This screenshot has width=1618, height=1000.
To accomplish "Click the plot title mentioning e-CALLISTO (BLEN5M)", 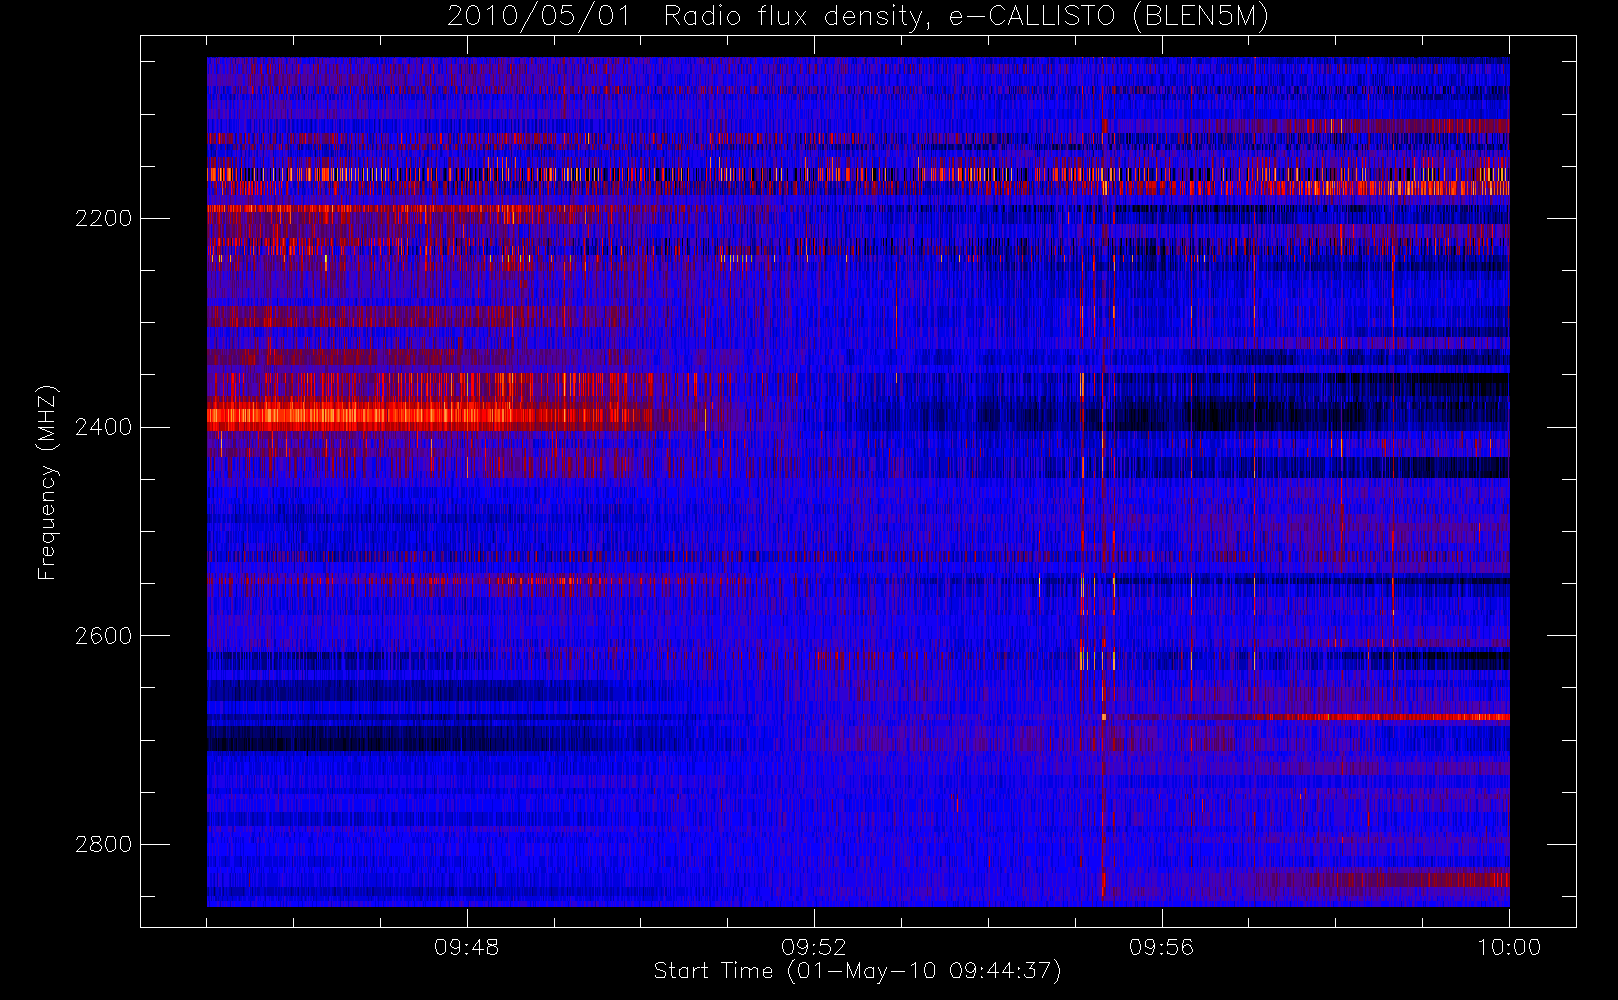I will (x=857, y=16).
